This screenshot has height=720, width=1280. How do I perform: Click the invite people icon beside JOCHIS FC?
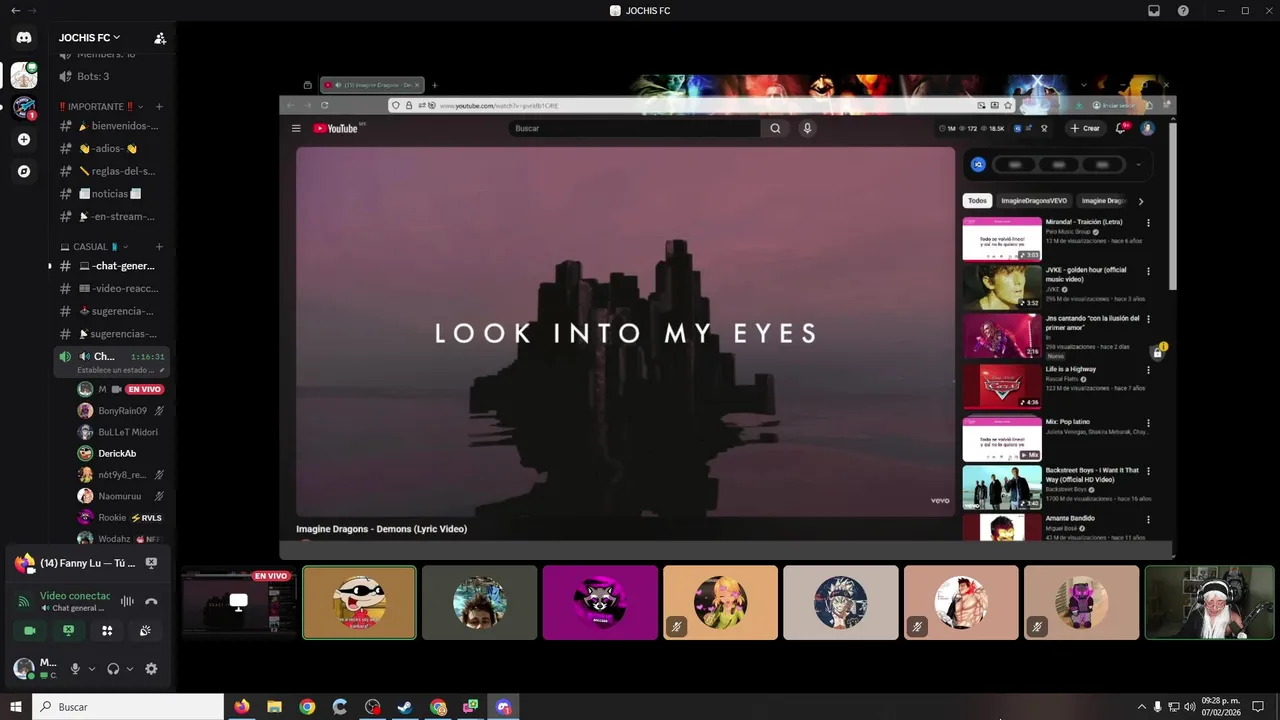pyautogui.click(x=160, y=38)
